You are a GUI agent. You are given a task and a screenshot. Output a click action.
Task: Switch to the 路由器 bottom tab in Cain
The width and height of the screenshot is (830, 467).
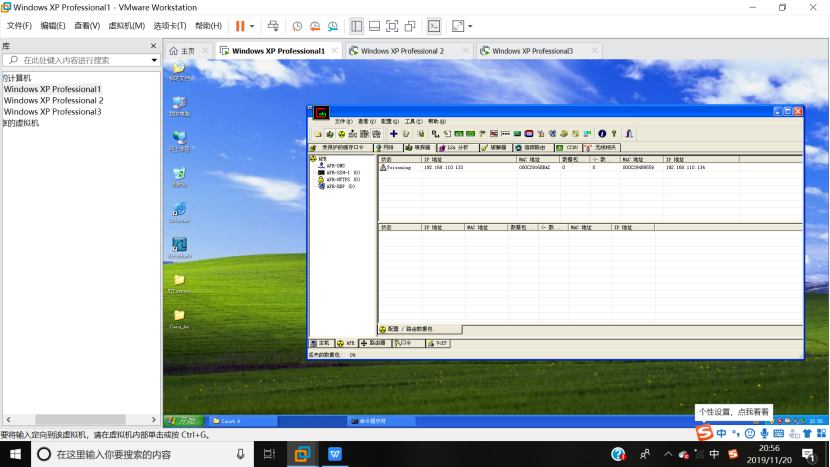375,344
